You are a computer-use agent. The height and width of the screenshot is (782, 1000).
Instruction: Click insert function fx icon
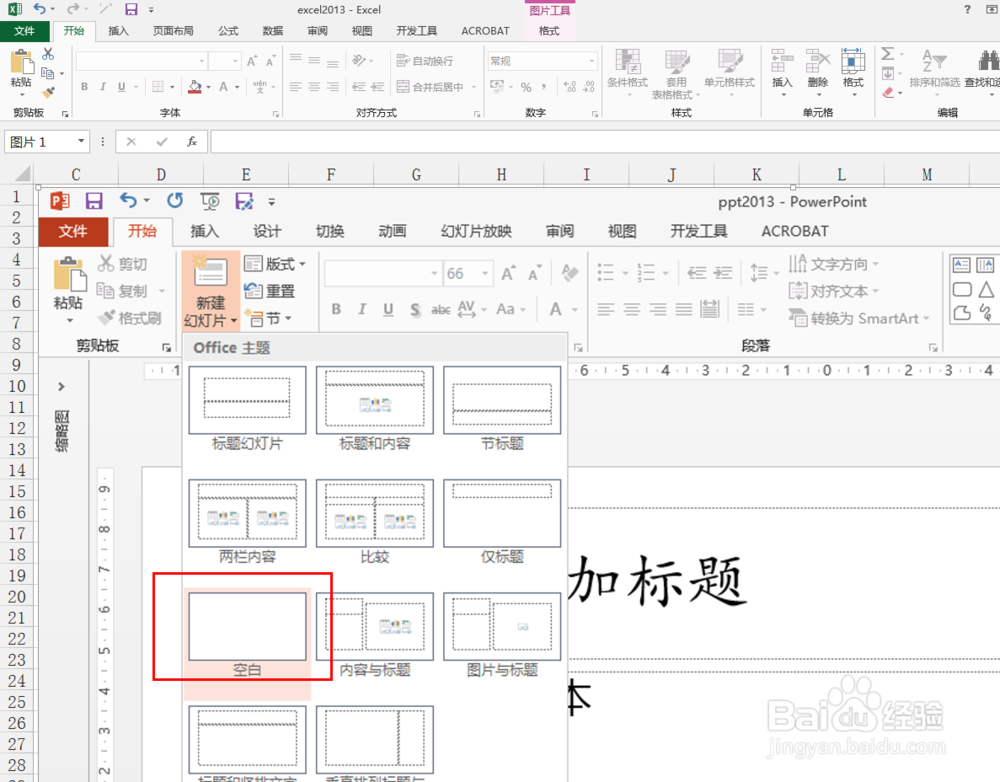click(x=192, y=142)
